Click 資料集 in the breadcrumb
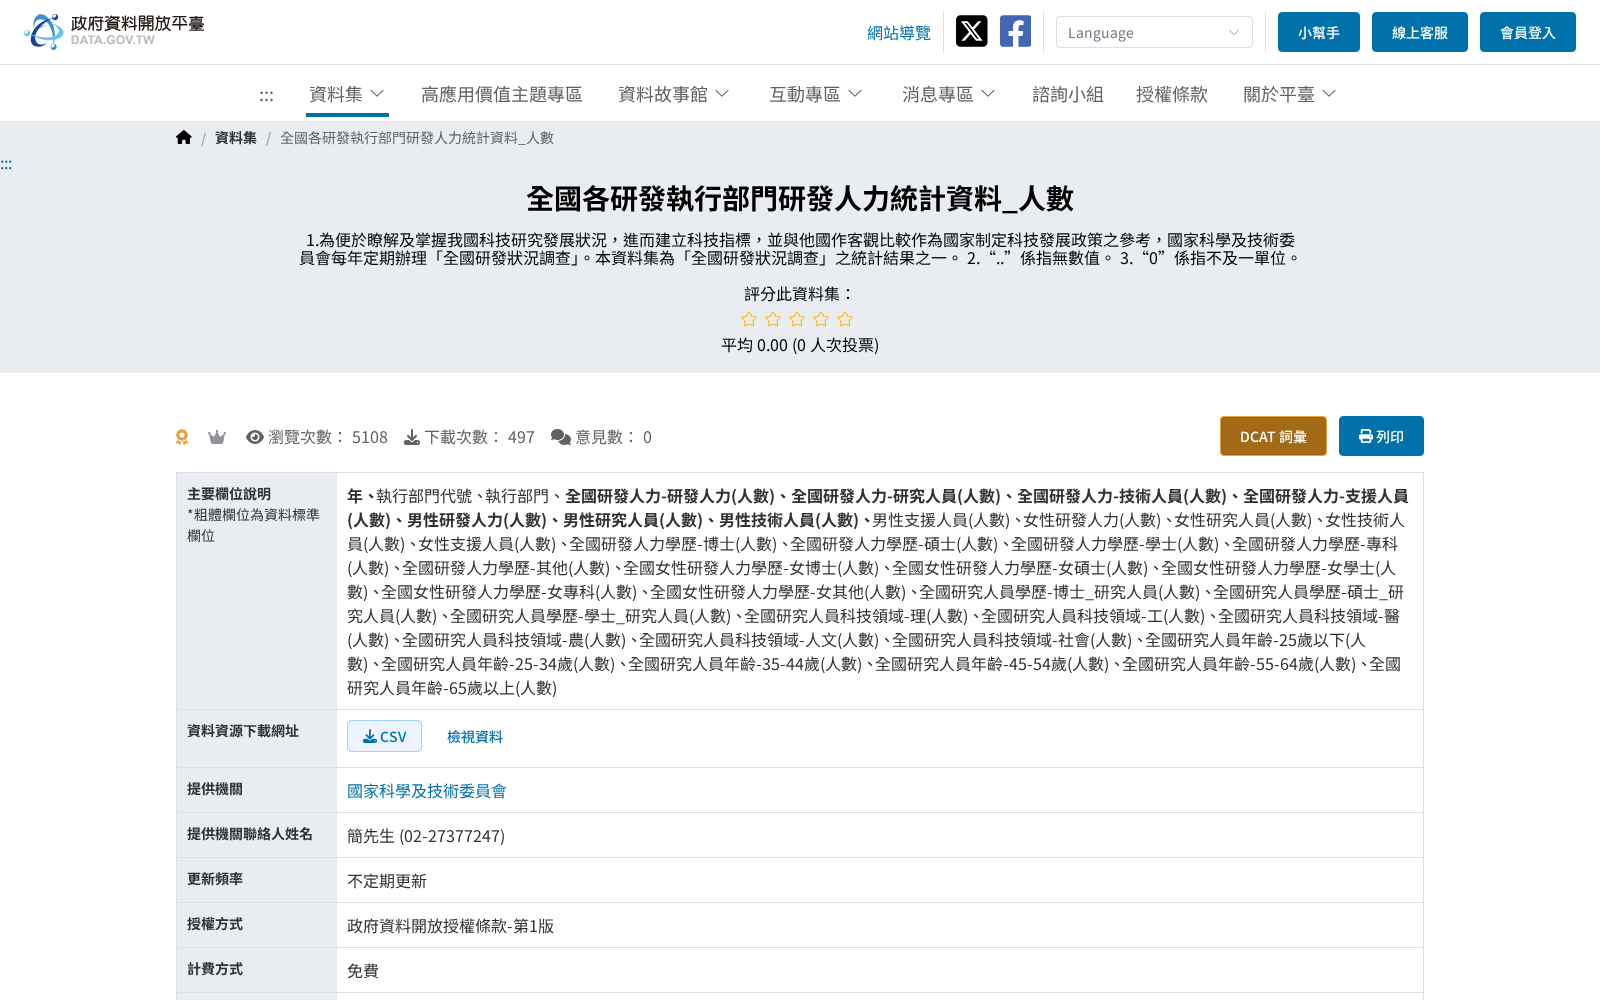This screenshot has height=1000, width=1600. (x=236, y=138)
